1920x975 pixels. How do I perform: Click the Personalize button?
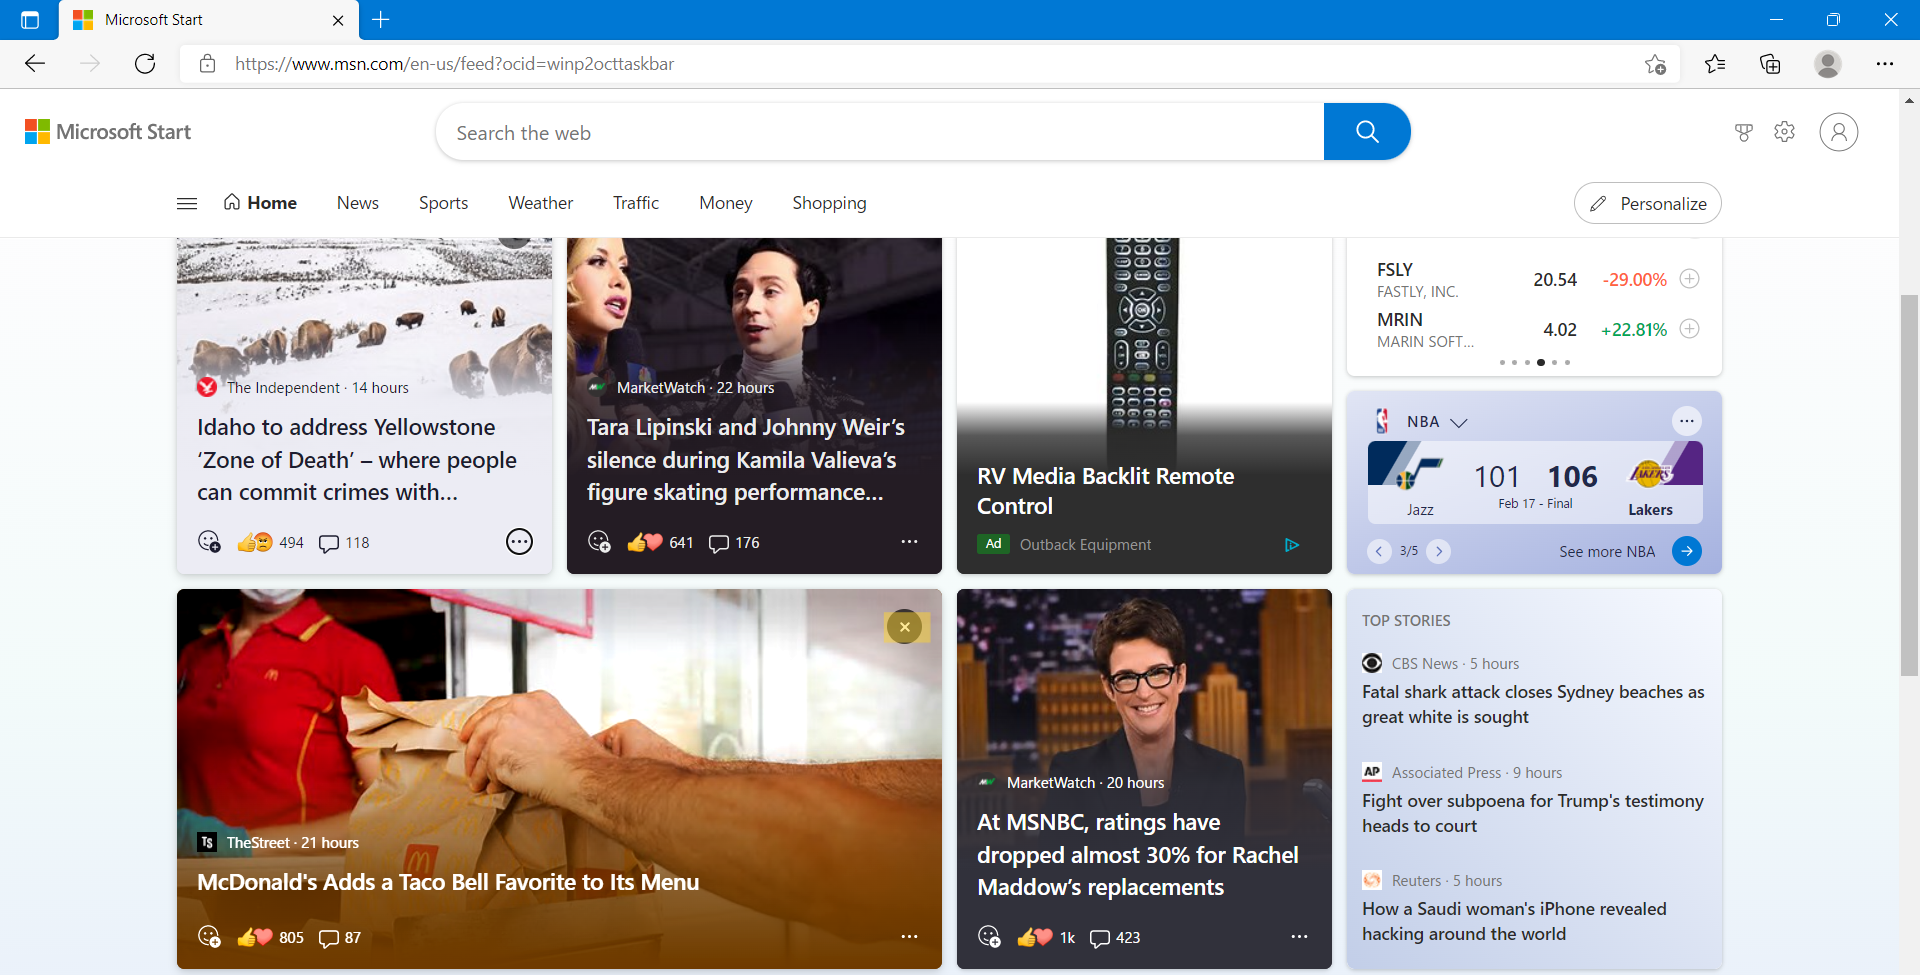(1647, 203)
